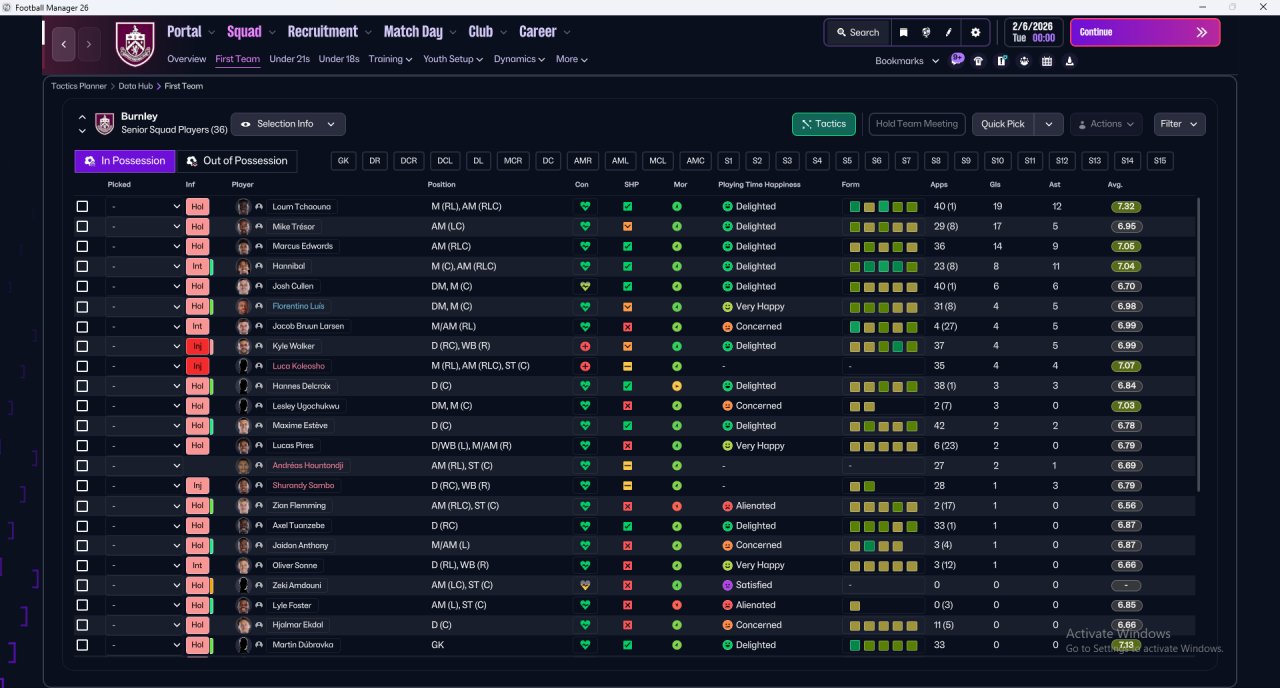
Task: Click Loum Tchaouna's form color squares
Action: point(883,207)
